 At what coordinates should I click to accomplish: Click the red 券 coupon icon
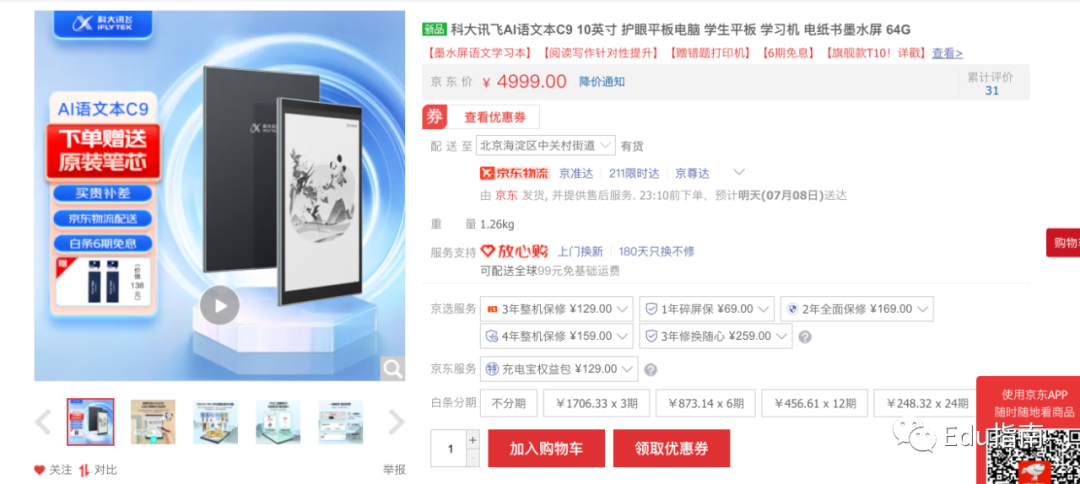(x=435, y=117)
